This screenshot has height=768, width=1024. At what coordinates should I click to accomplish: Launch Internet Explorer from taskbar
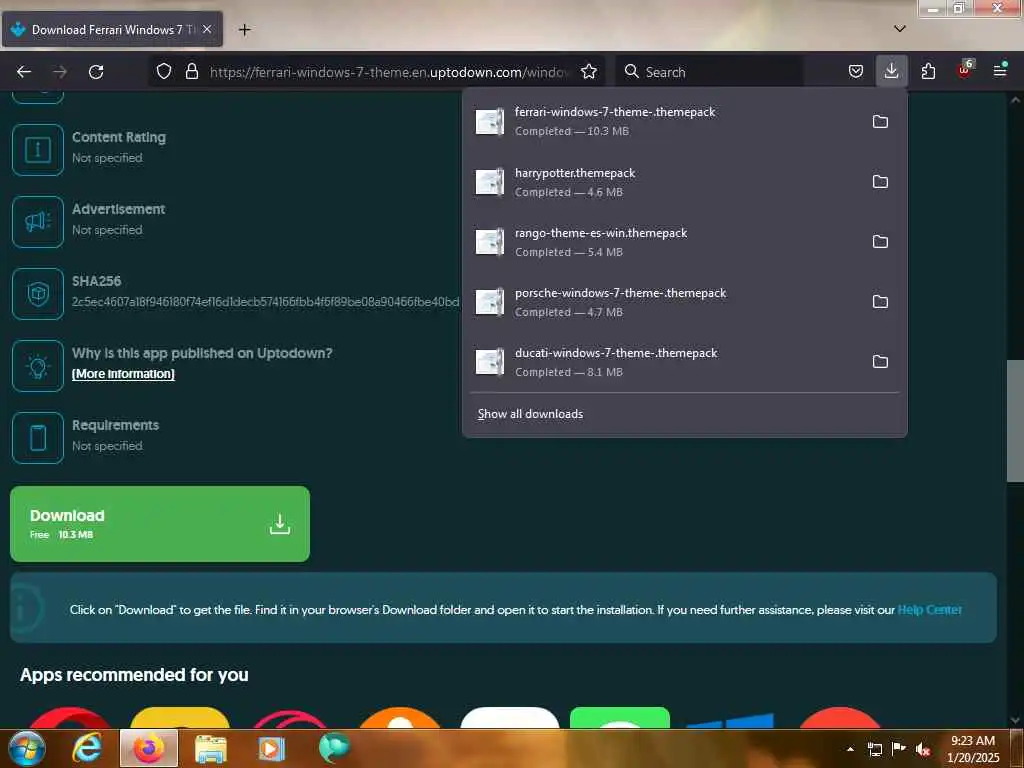88,748
